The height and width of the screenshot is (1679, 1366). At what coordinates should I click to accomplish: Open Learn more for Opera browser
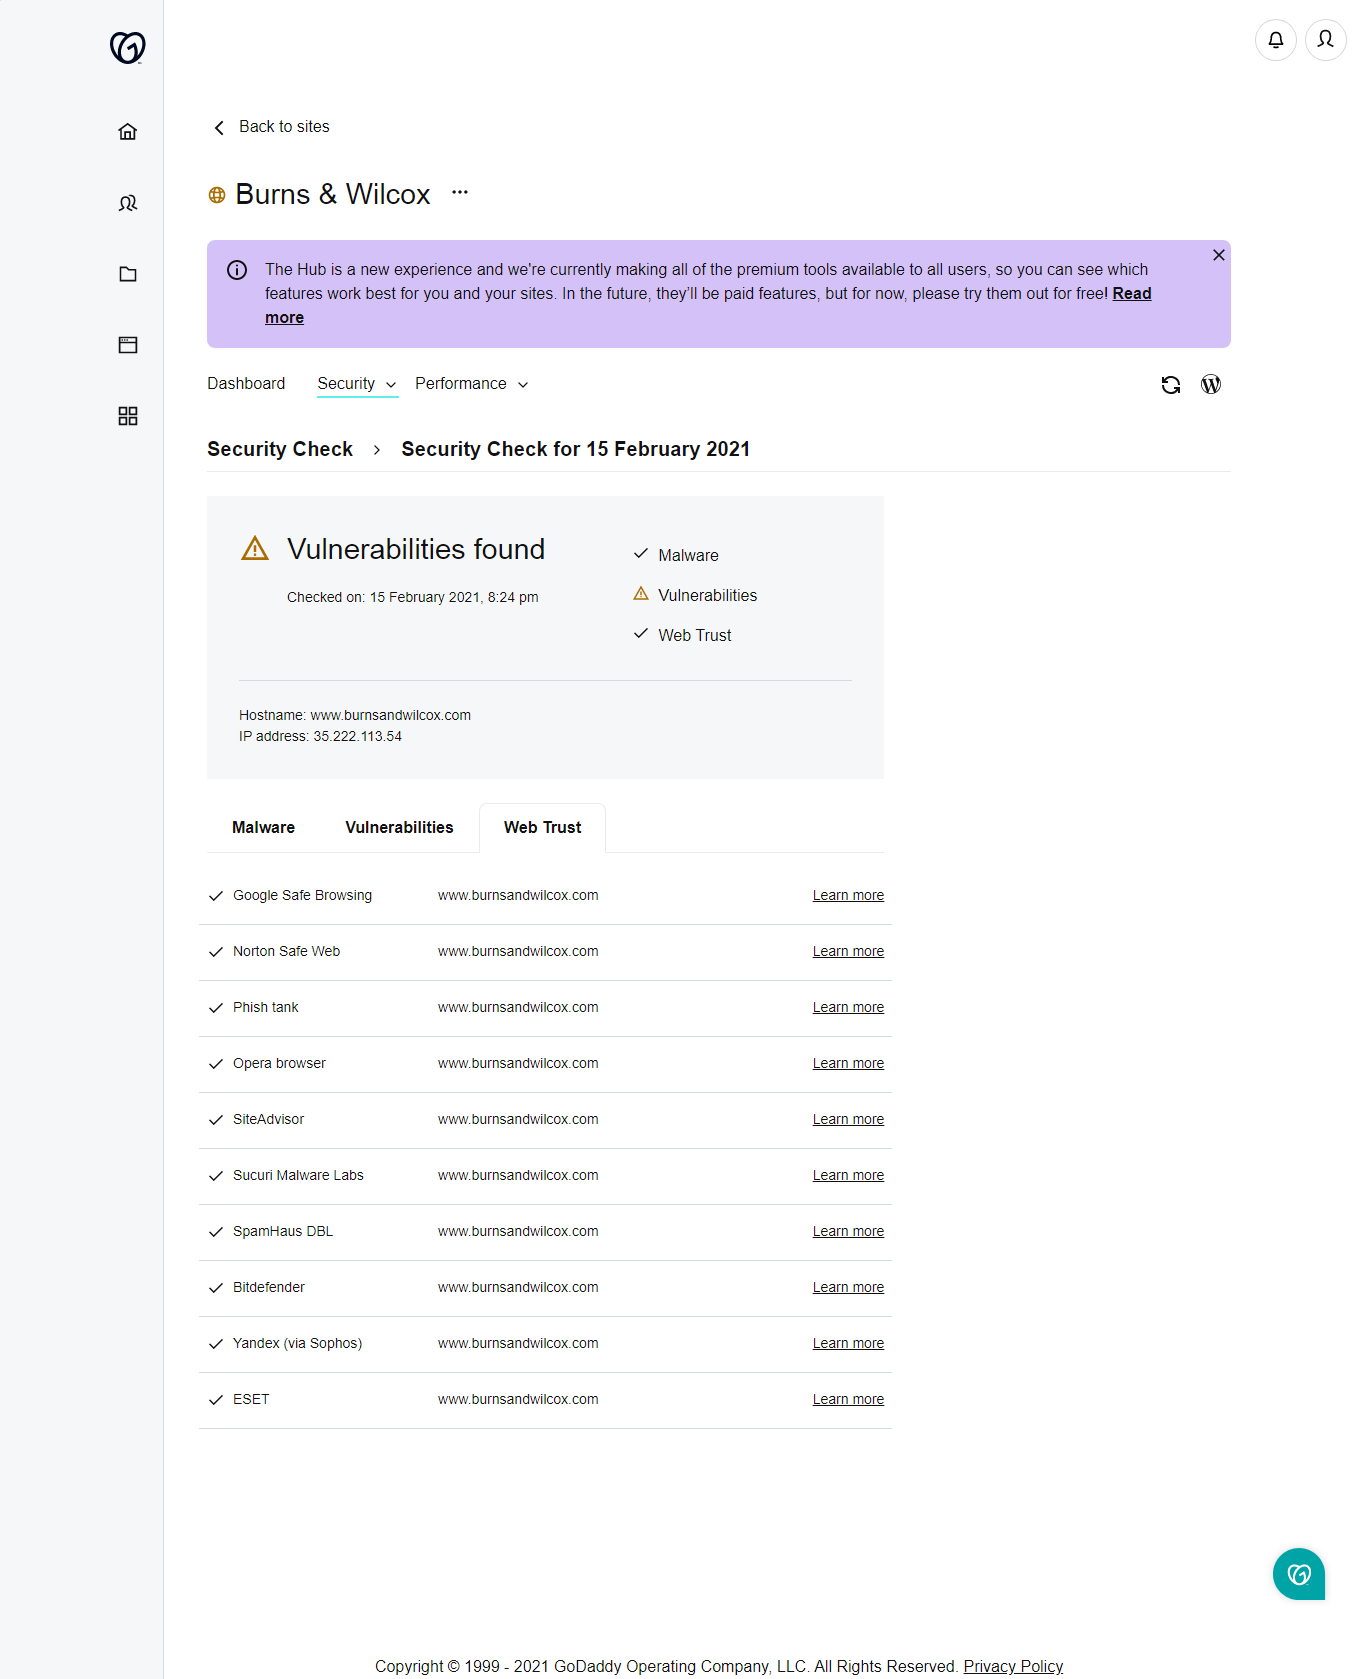848,1064
